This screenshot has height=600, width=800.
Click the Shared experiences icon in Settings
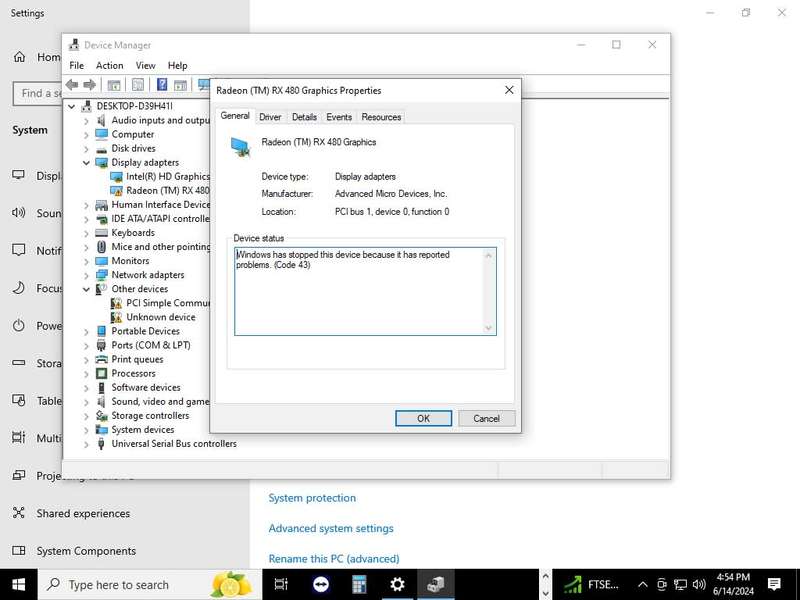pyautogui.click(x=19, y=513)
